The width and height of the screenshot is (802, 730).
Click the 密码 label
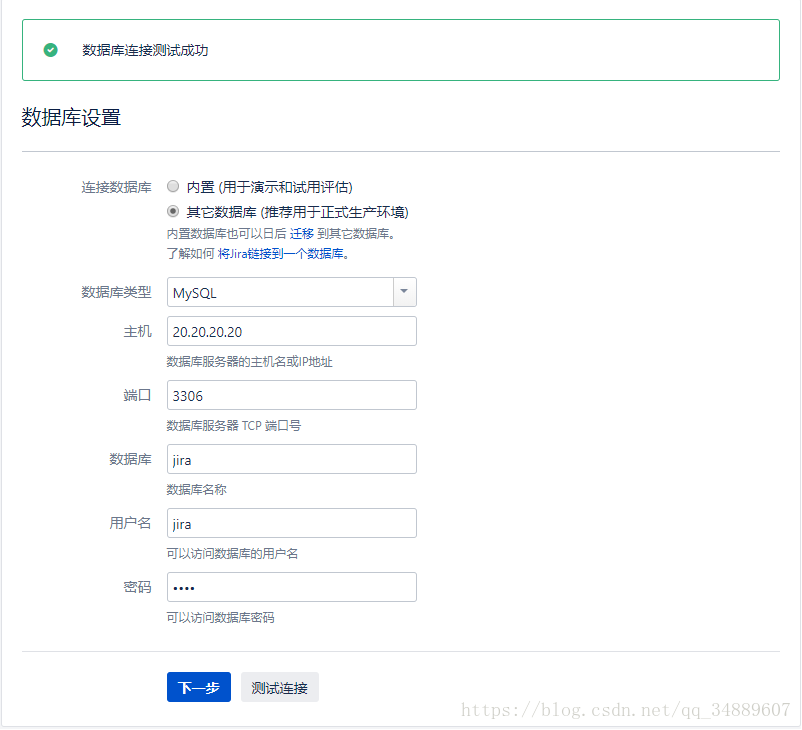pyautogui.click(x=138, y=587)
